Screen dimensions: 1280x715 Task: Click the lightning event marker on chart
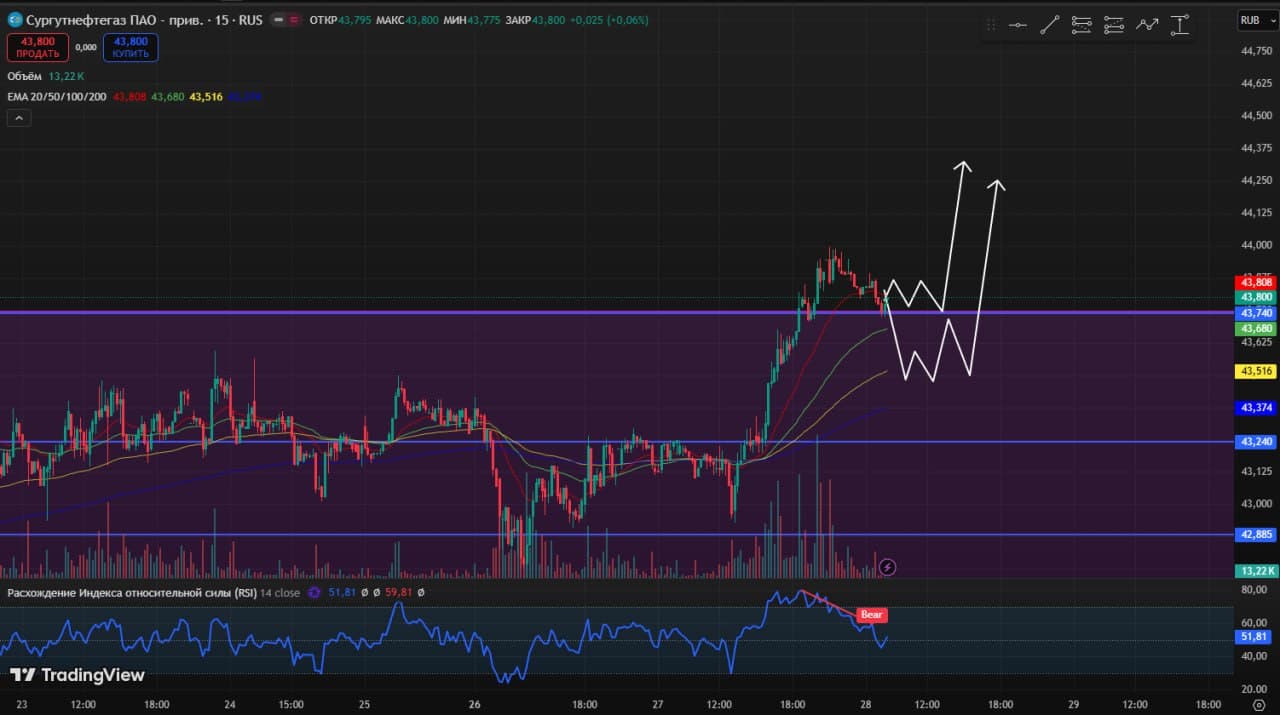point(887,567)
